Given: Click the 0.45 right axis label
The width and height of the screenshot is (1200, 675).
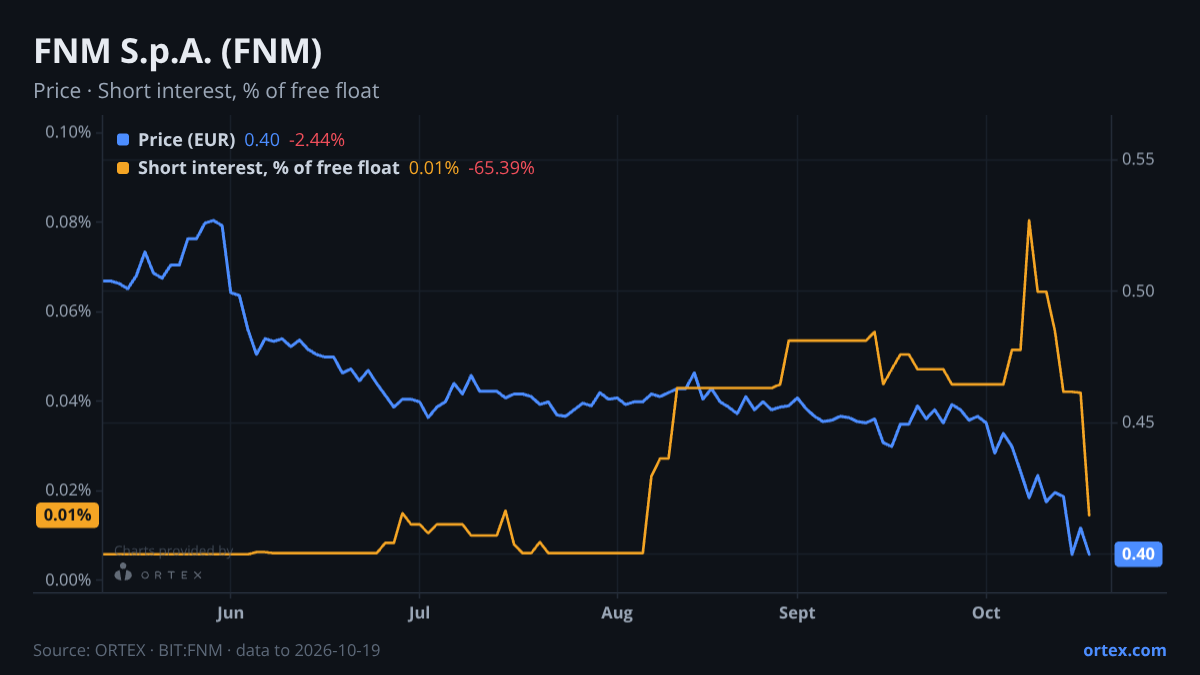Looking at the screenshot, I should [x=1138, y=422].
